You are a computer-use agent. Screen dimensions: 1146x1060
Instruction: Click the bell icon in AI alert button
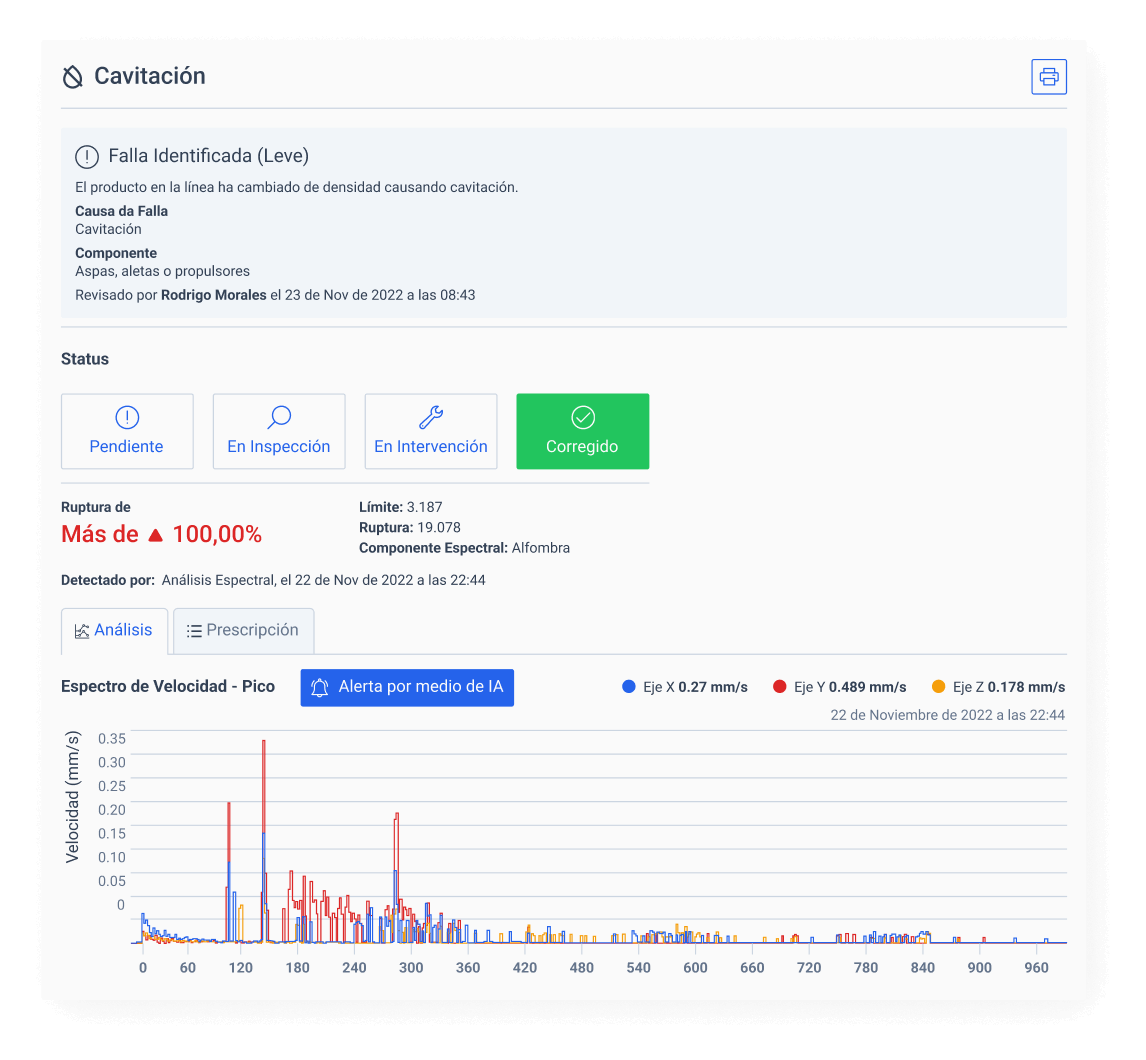pos(320,688)
